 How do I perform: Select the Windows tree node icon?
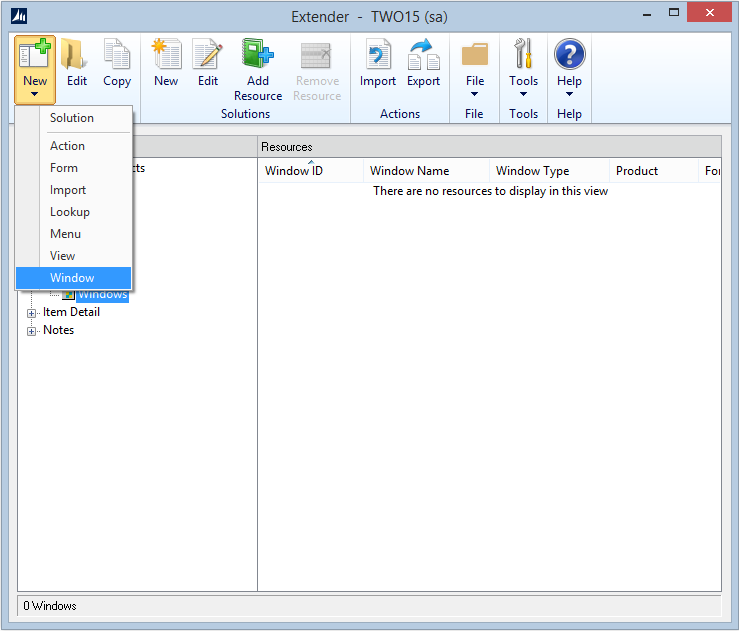pyautogui.click(x=69, y=295)
